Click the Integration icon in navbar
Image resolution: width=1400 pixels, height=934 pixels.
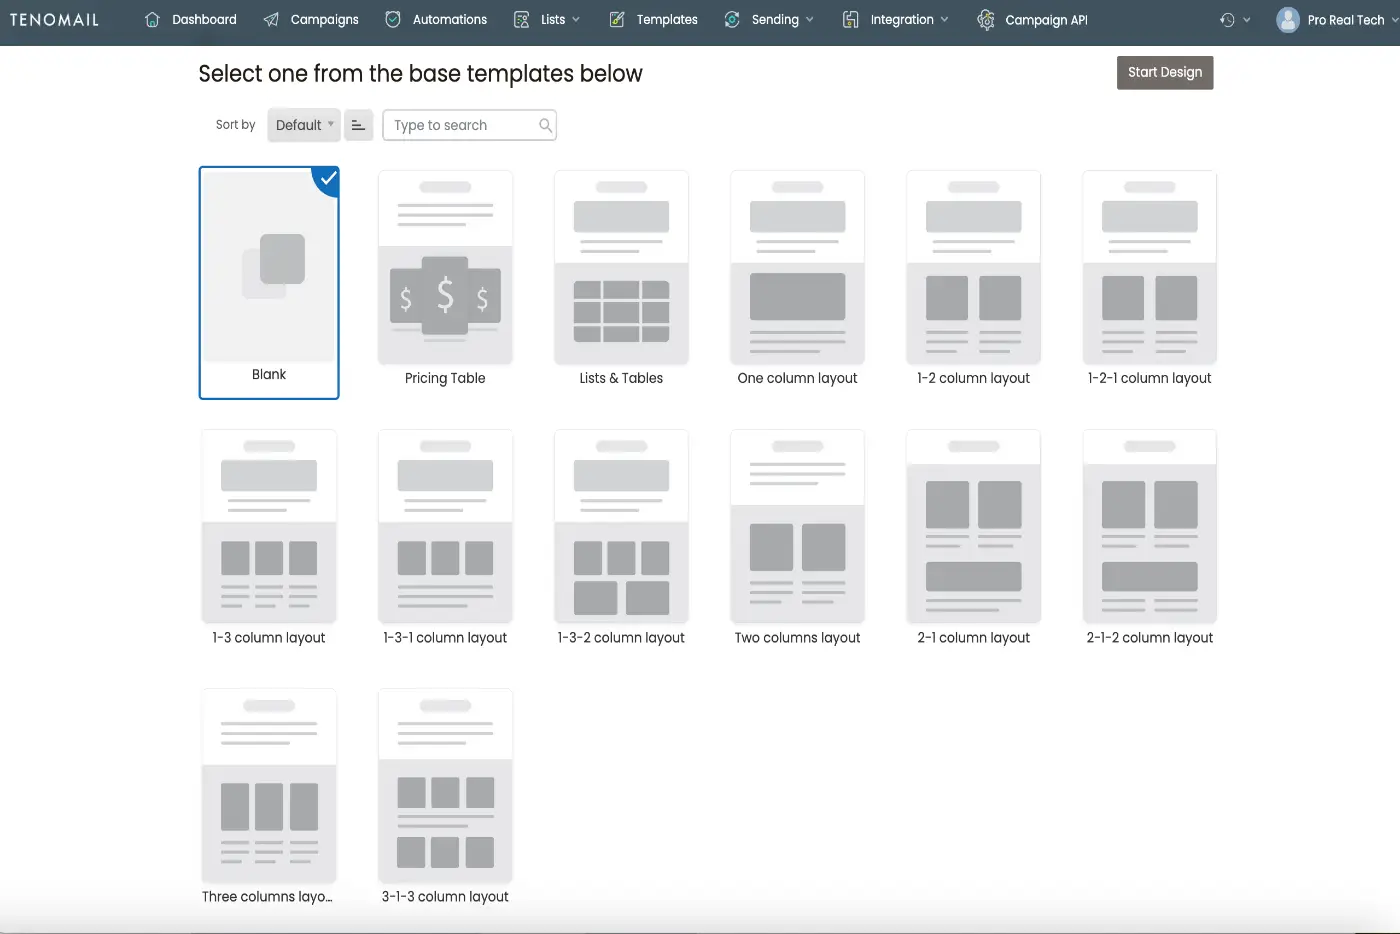pos(850,20)
